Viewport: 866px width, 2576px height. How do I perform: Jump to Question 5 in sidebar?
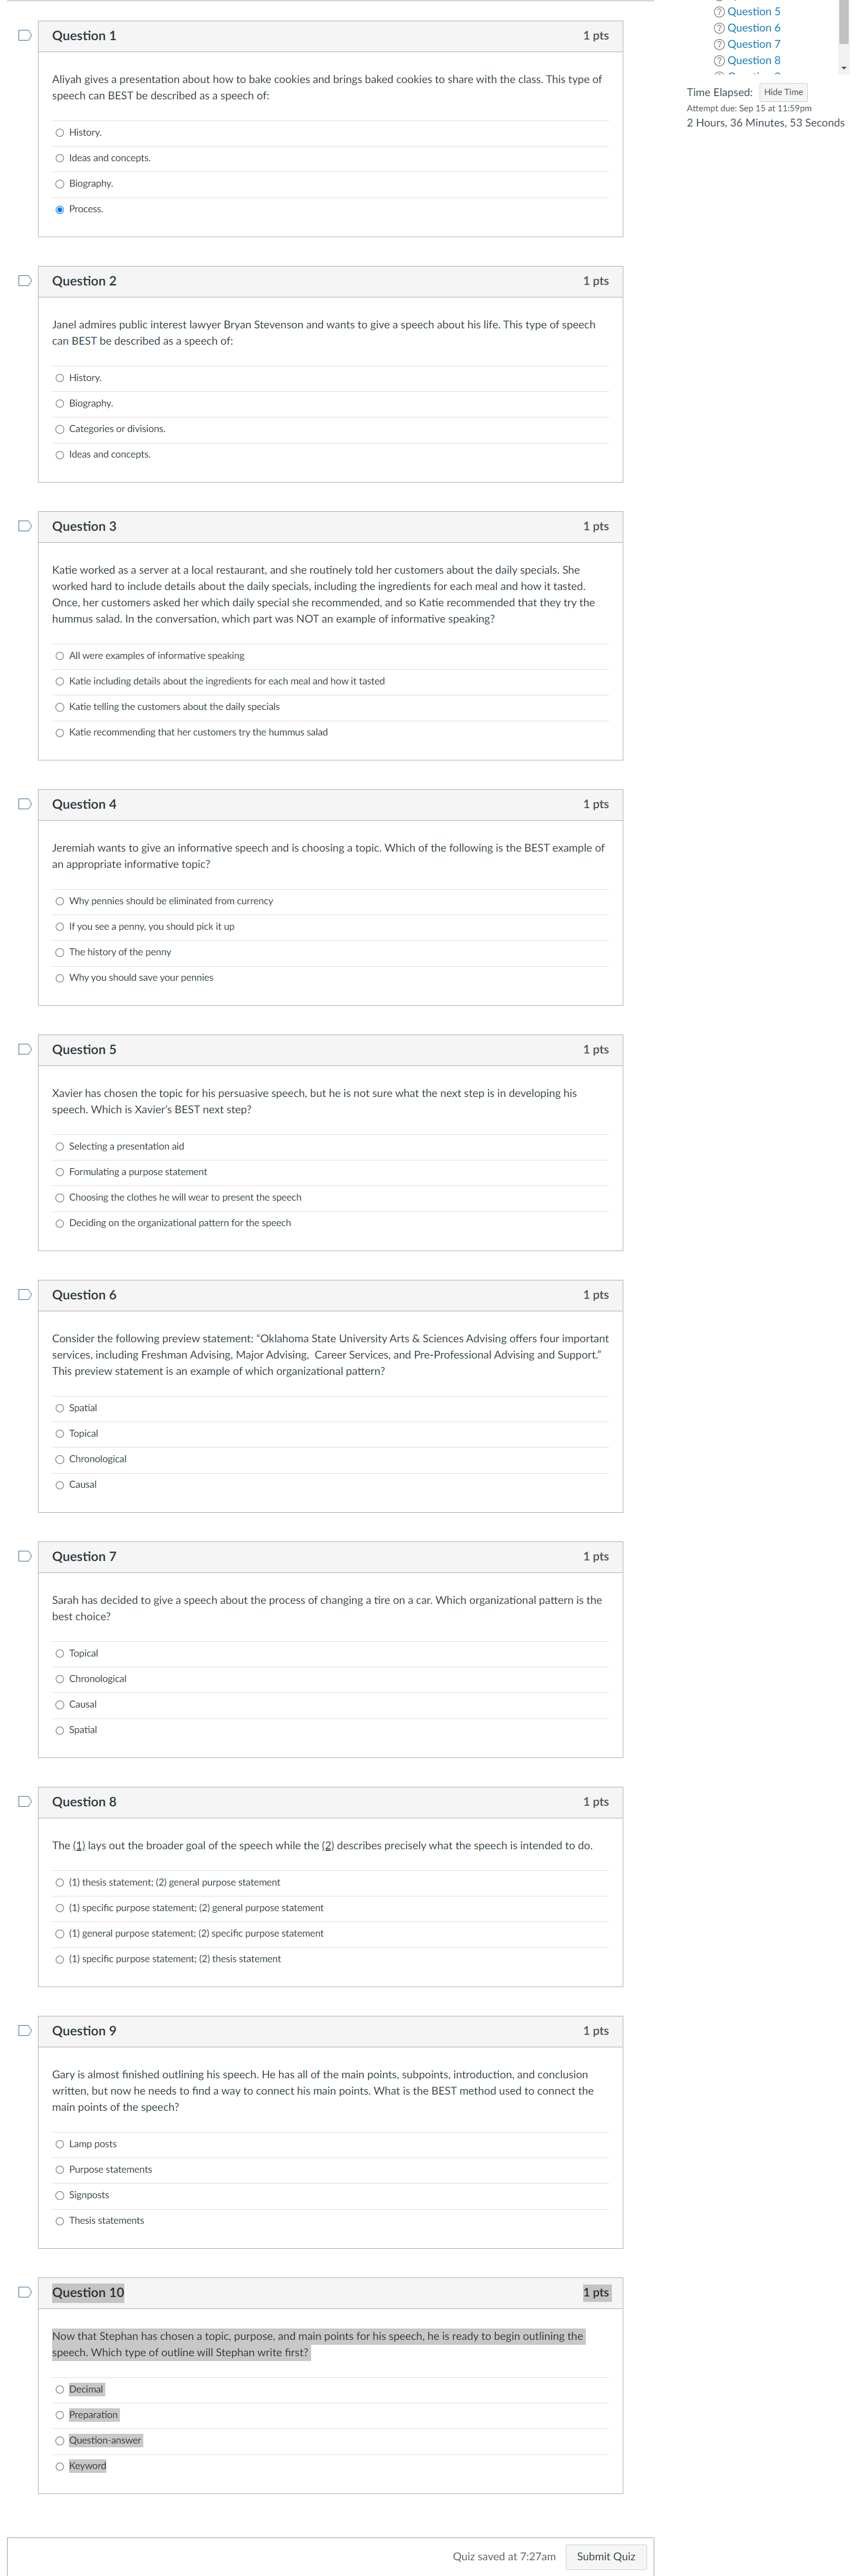(x=753, y=12)
